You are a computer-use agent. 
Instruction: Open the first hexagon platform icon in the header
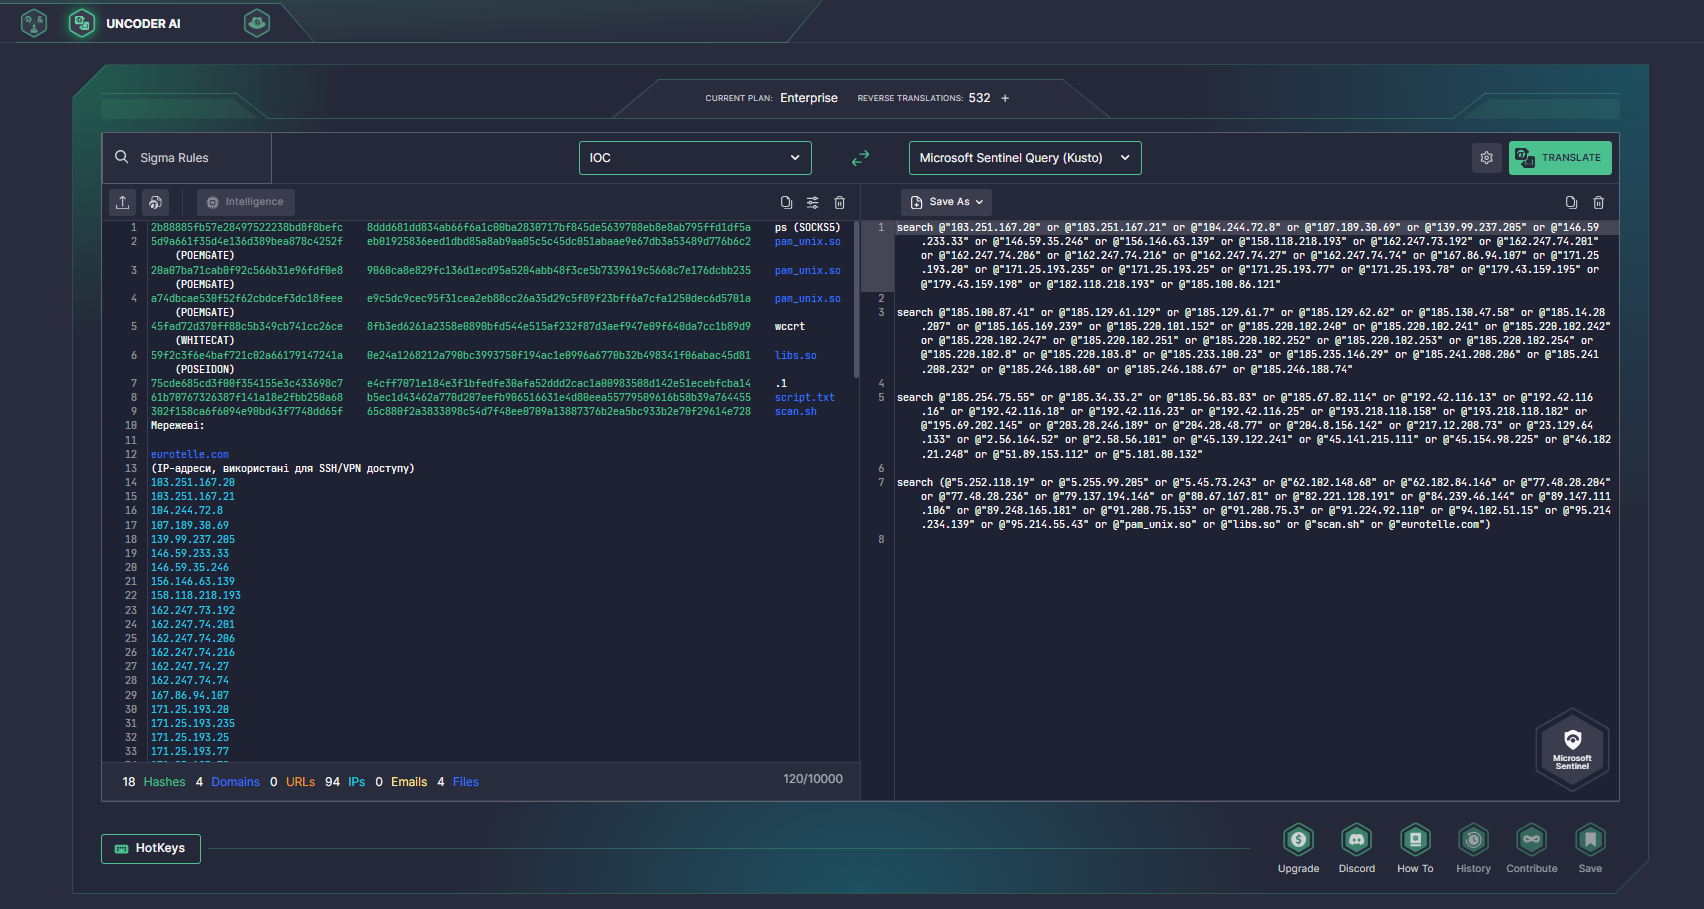coord(34,23)
